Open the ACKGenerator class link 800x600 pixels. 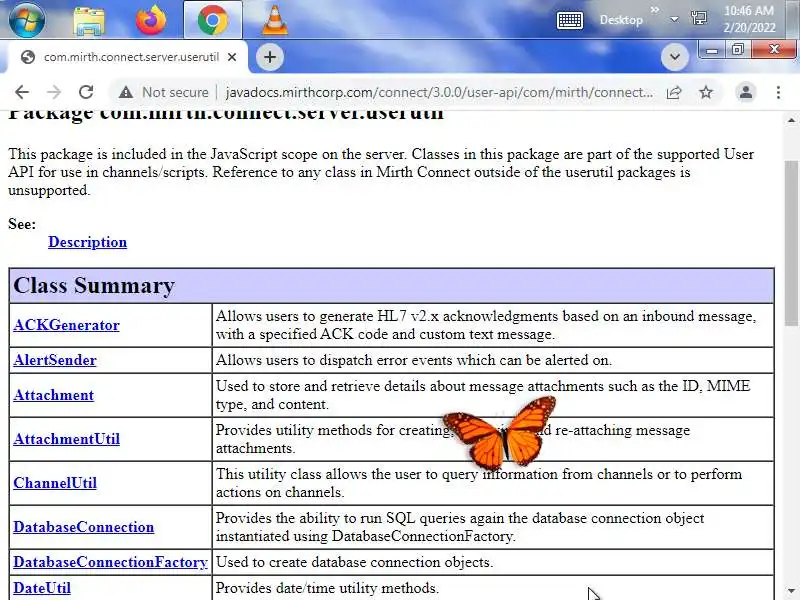point(66,325)
